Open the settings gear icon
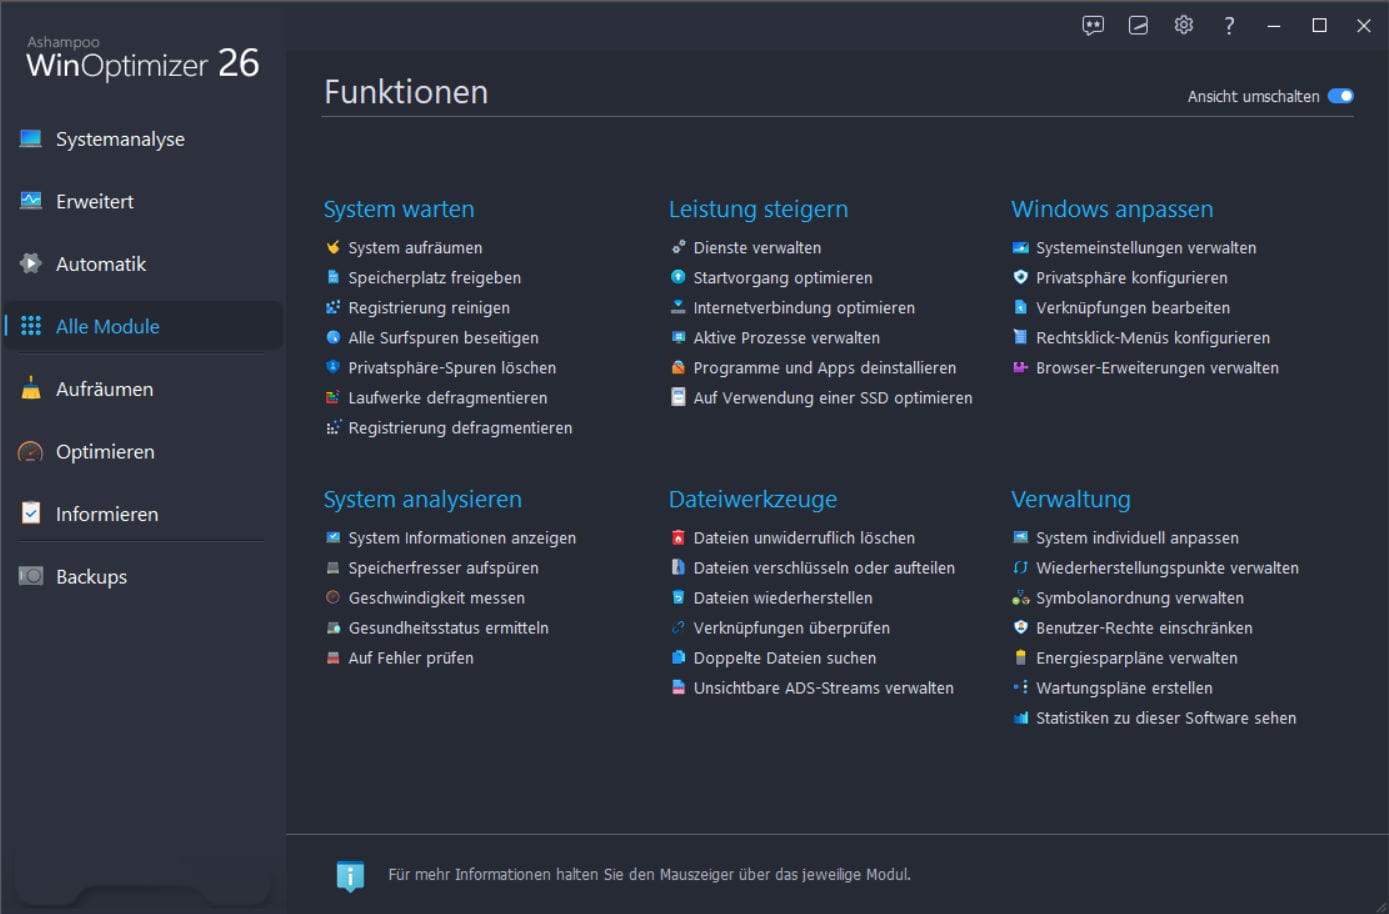This screenshot has height=914, width=1389. coord(1184,26)
